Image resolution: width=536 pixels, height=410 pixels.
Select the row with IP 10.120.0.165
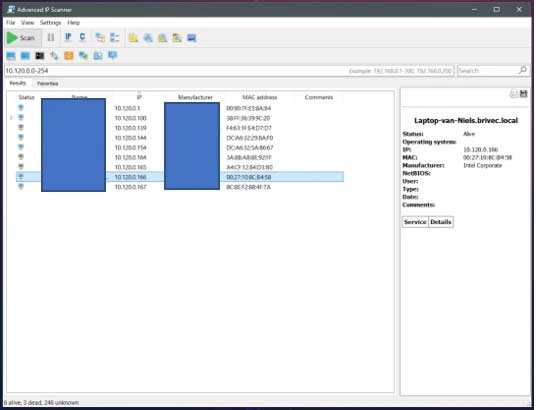tap(180, 167)
